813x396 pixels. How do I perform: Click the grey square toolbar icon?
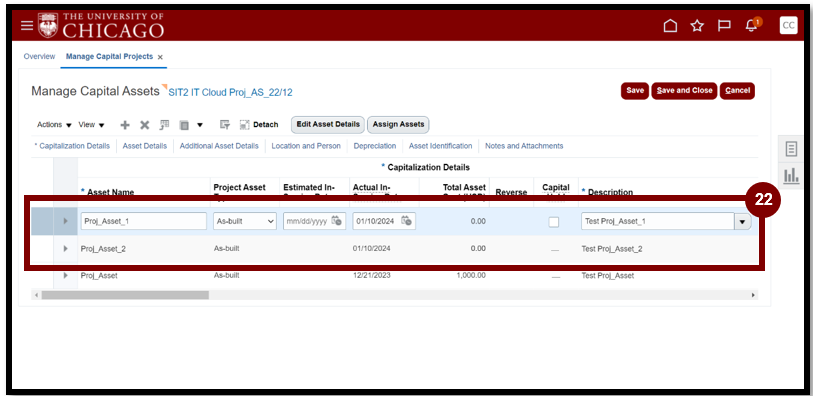184,125
